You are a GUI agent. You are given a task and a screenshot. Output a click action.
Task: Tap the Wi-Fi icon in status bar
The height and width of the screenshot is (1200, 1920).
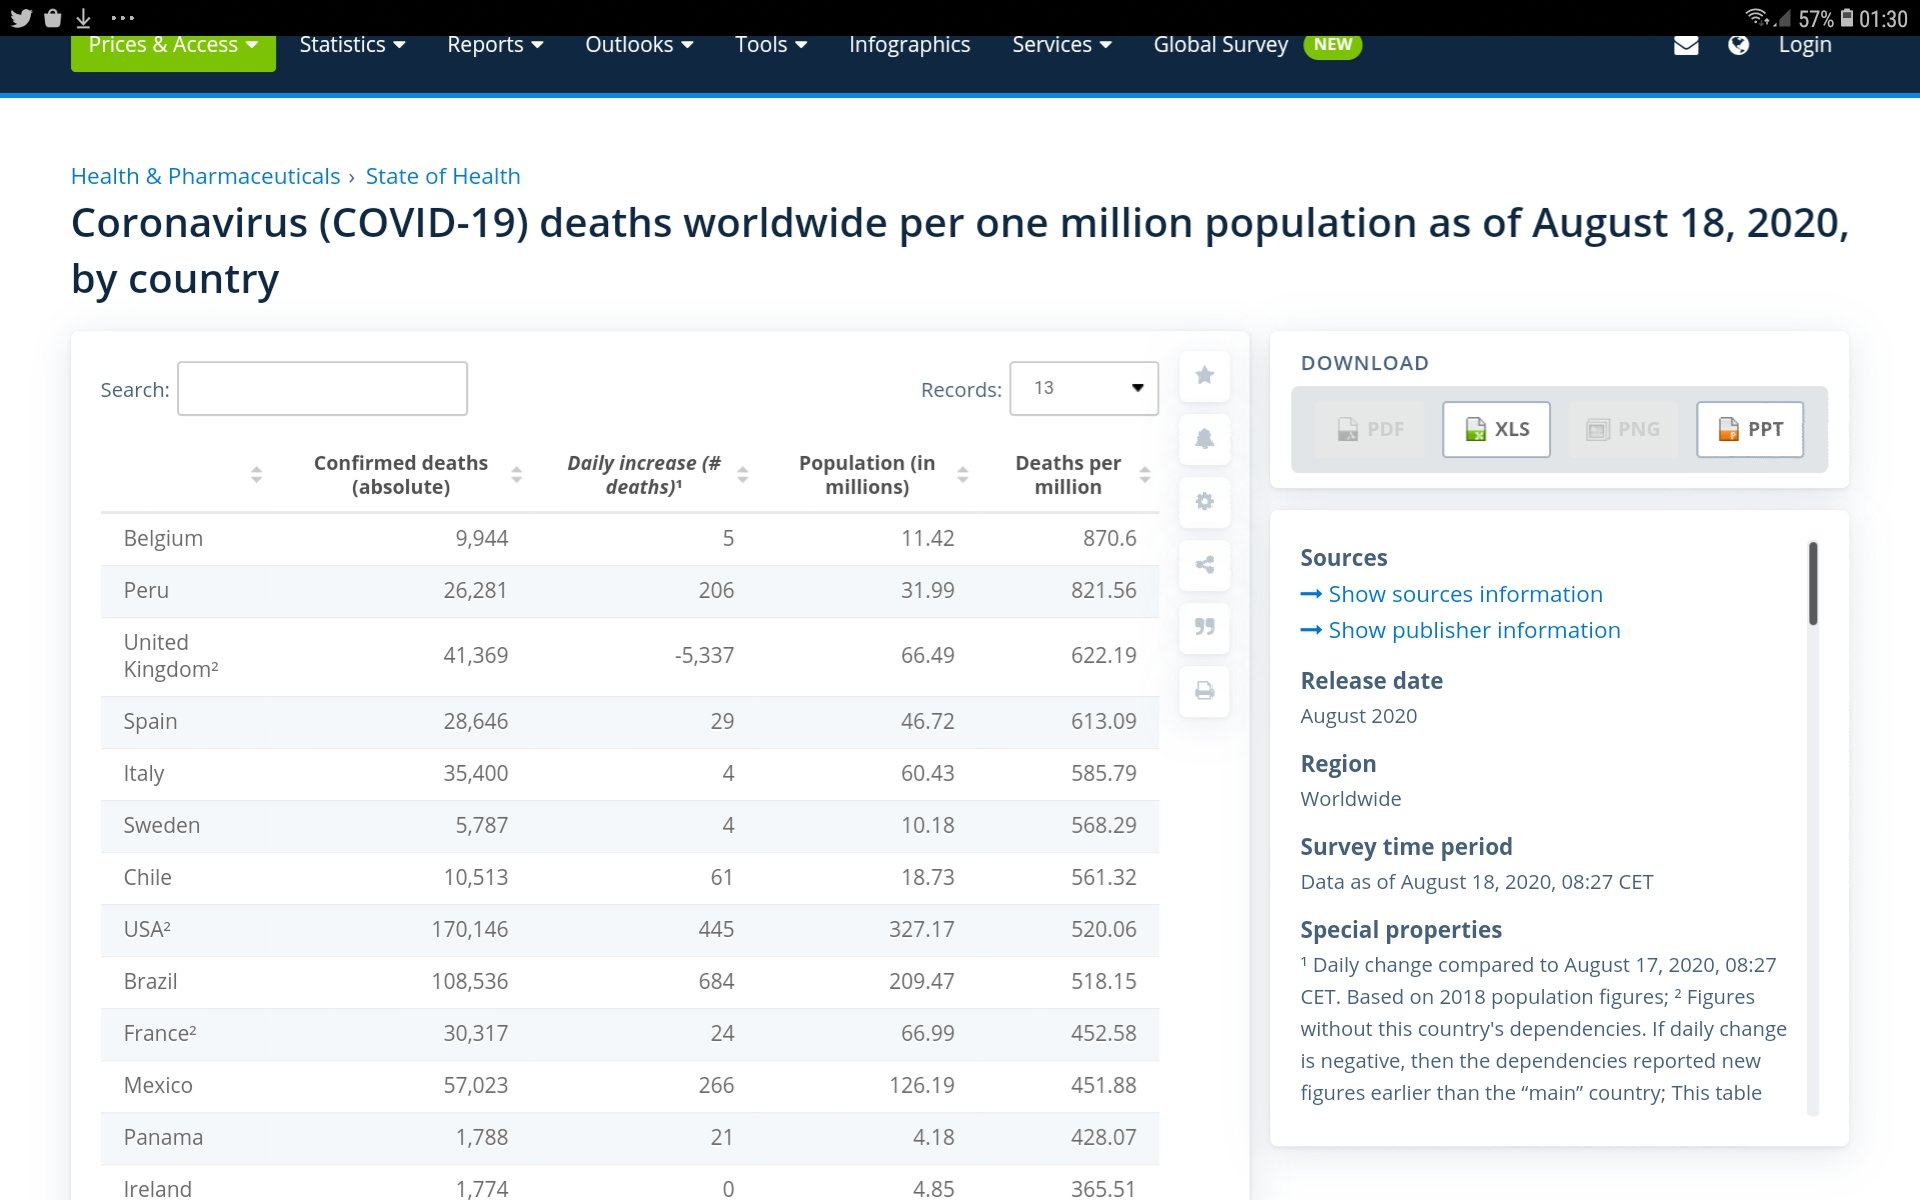pos(1757,17)
